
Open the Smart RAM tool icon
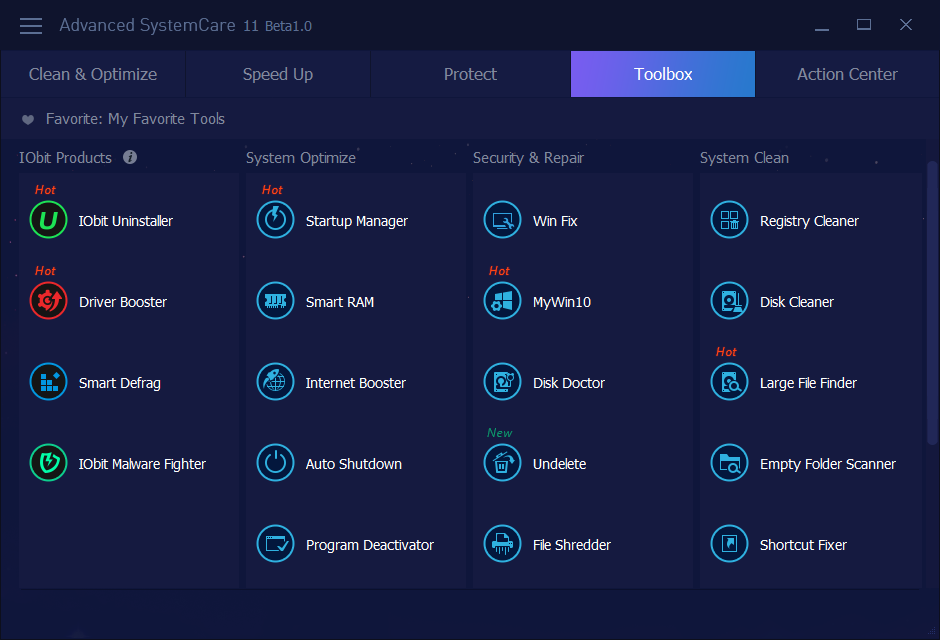[275, 302]
